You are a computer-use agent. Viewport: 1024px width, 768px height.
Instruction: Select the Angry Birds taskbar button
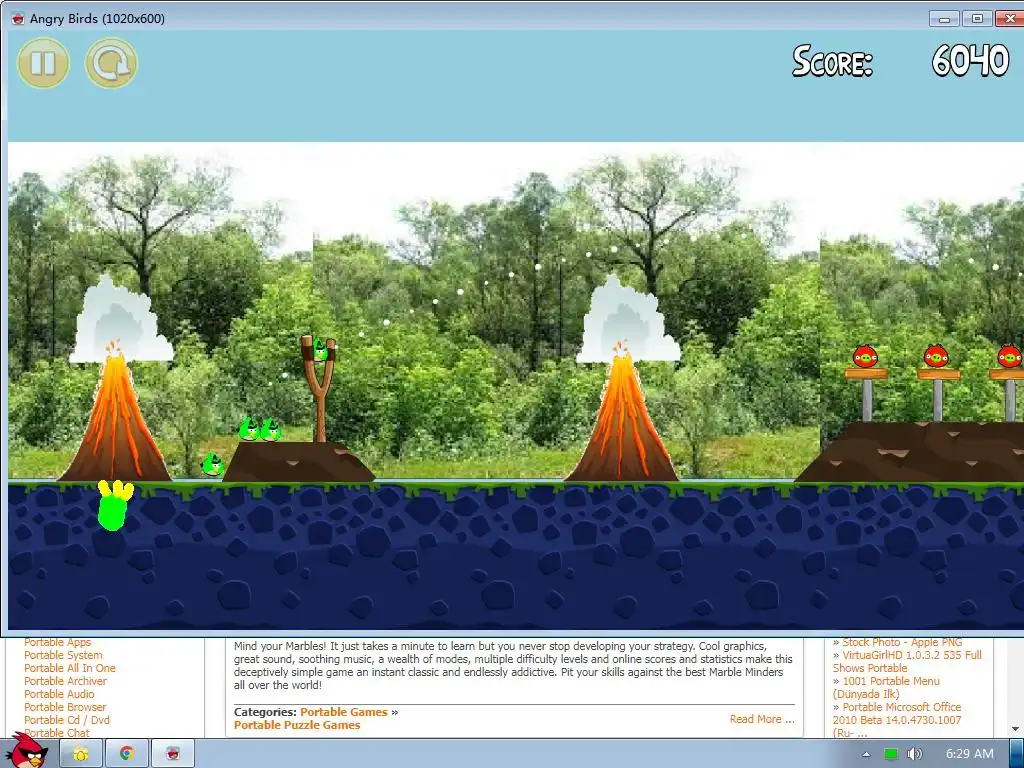point(173,754)
